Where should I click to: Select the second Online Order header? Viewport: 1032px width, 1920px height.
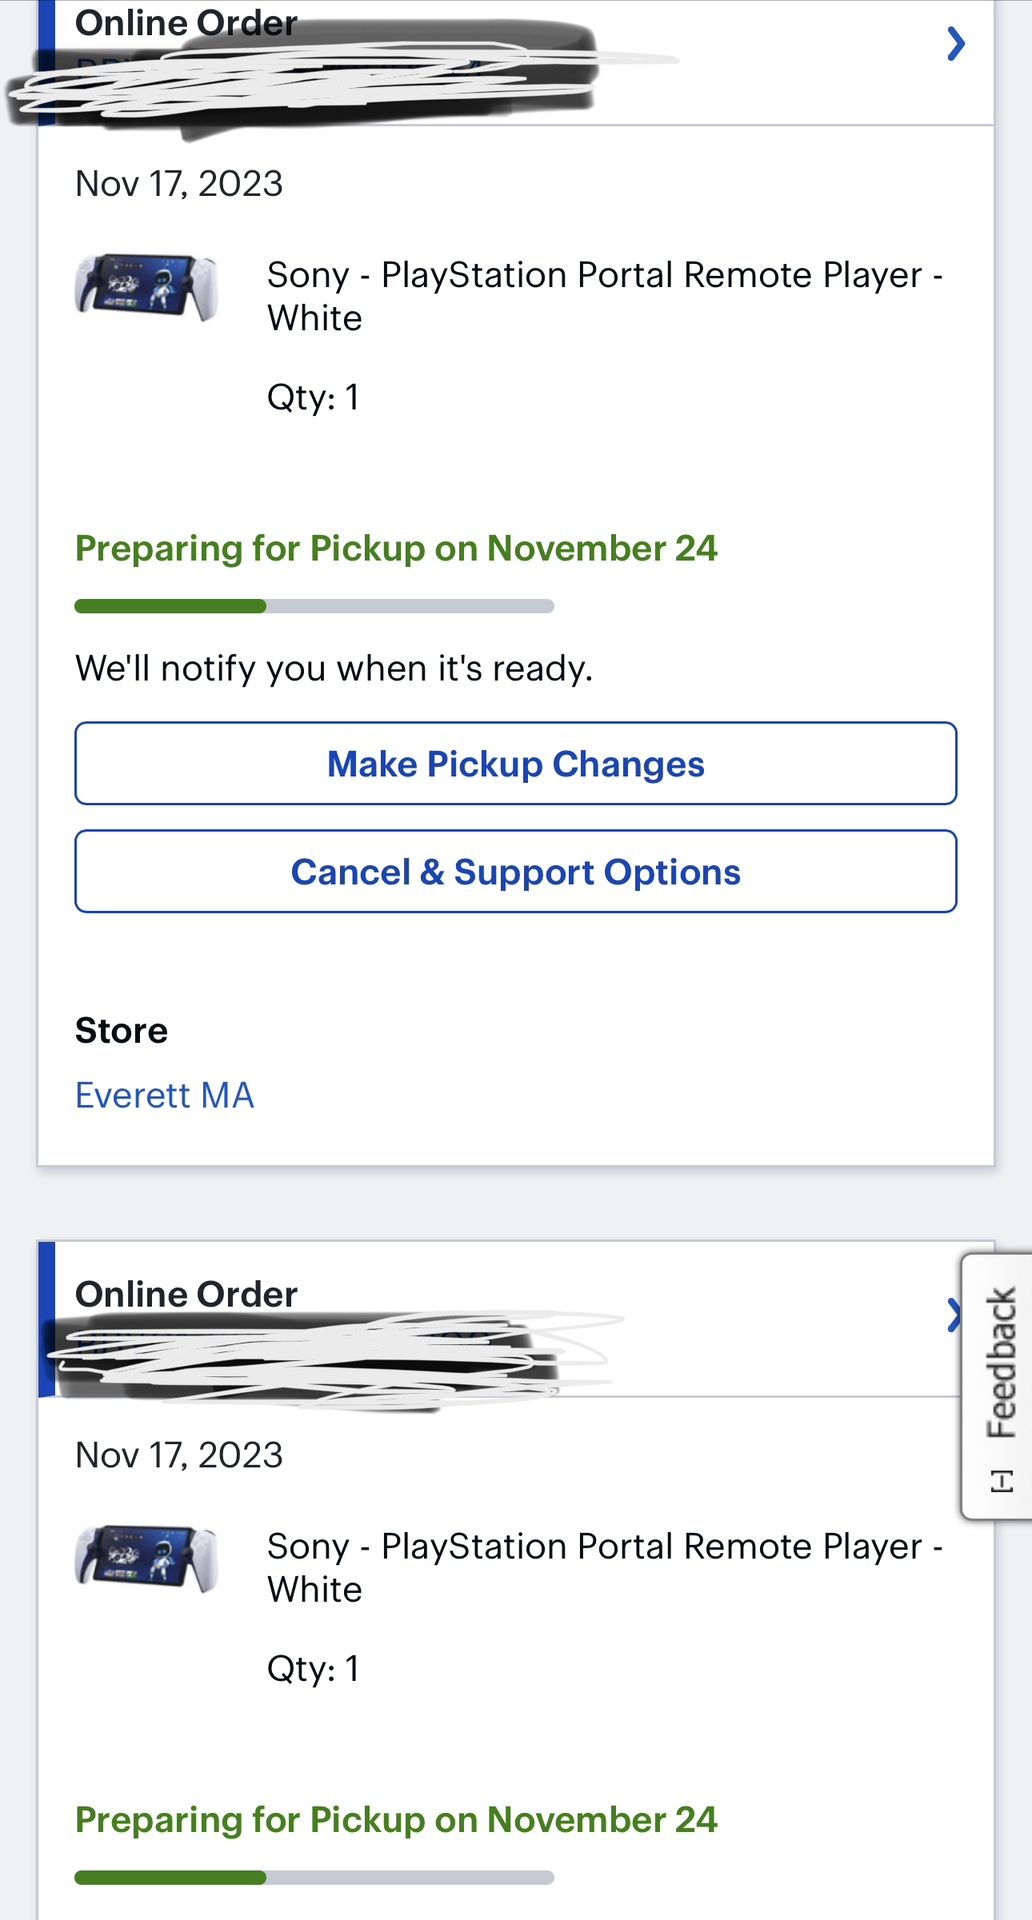(x=187, y=1294)
